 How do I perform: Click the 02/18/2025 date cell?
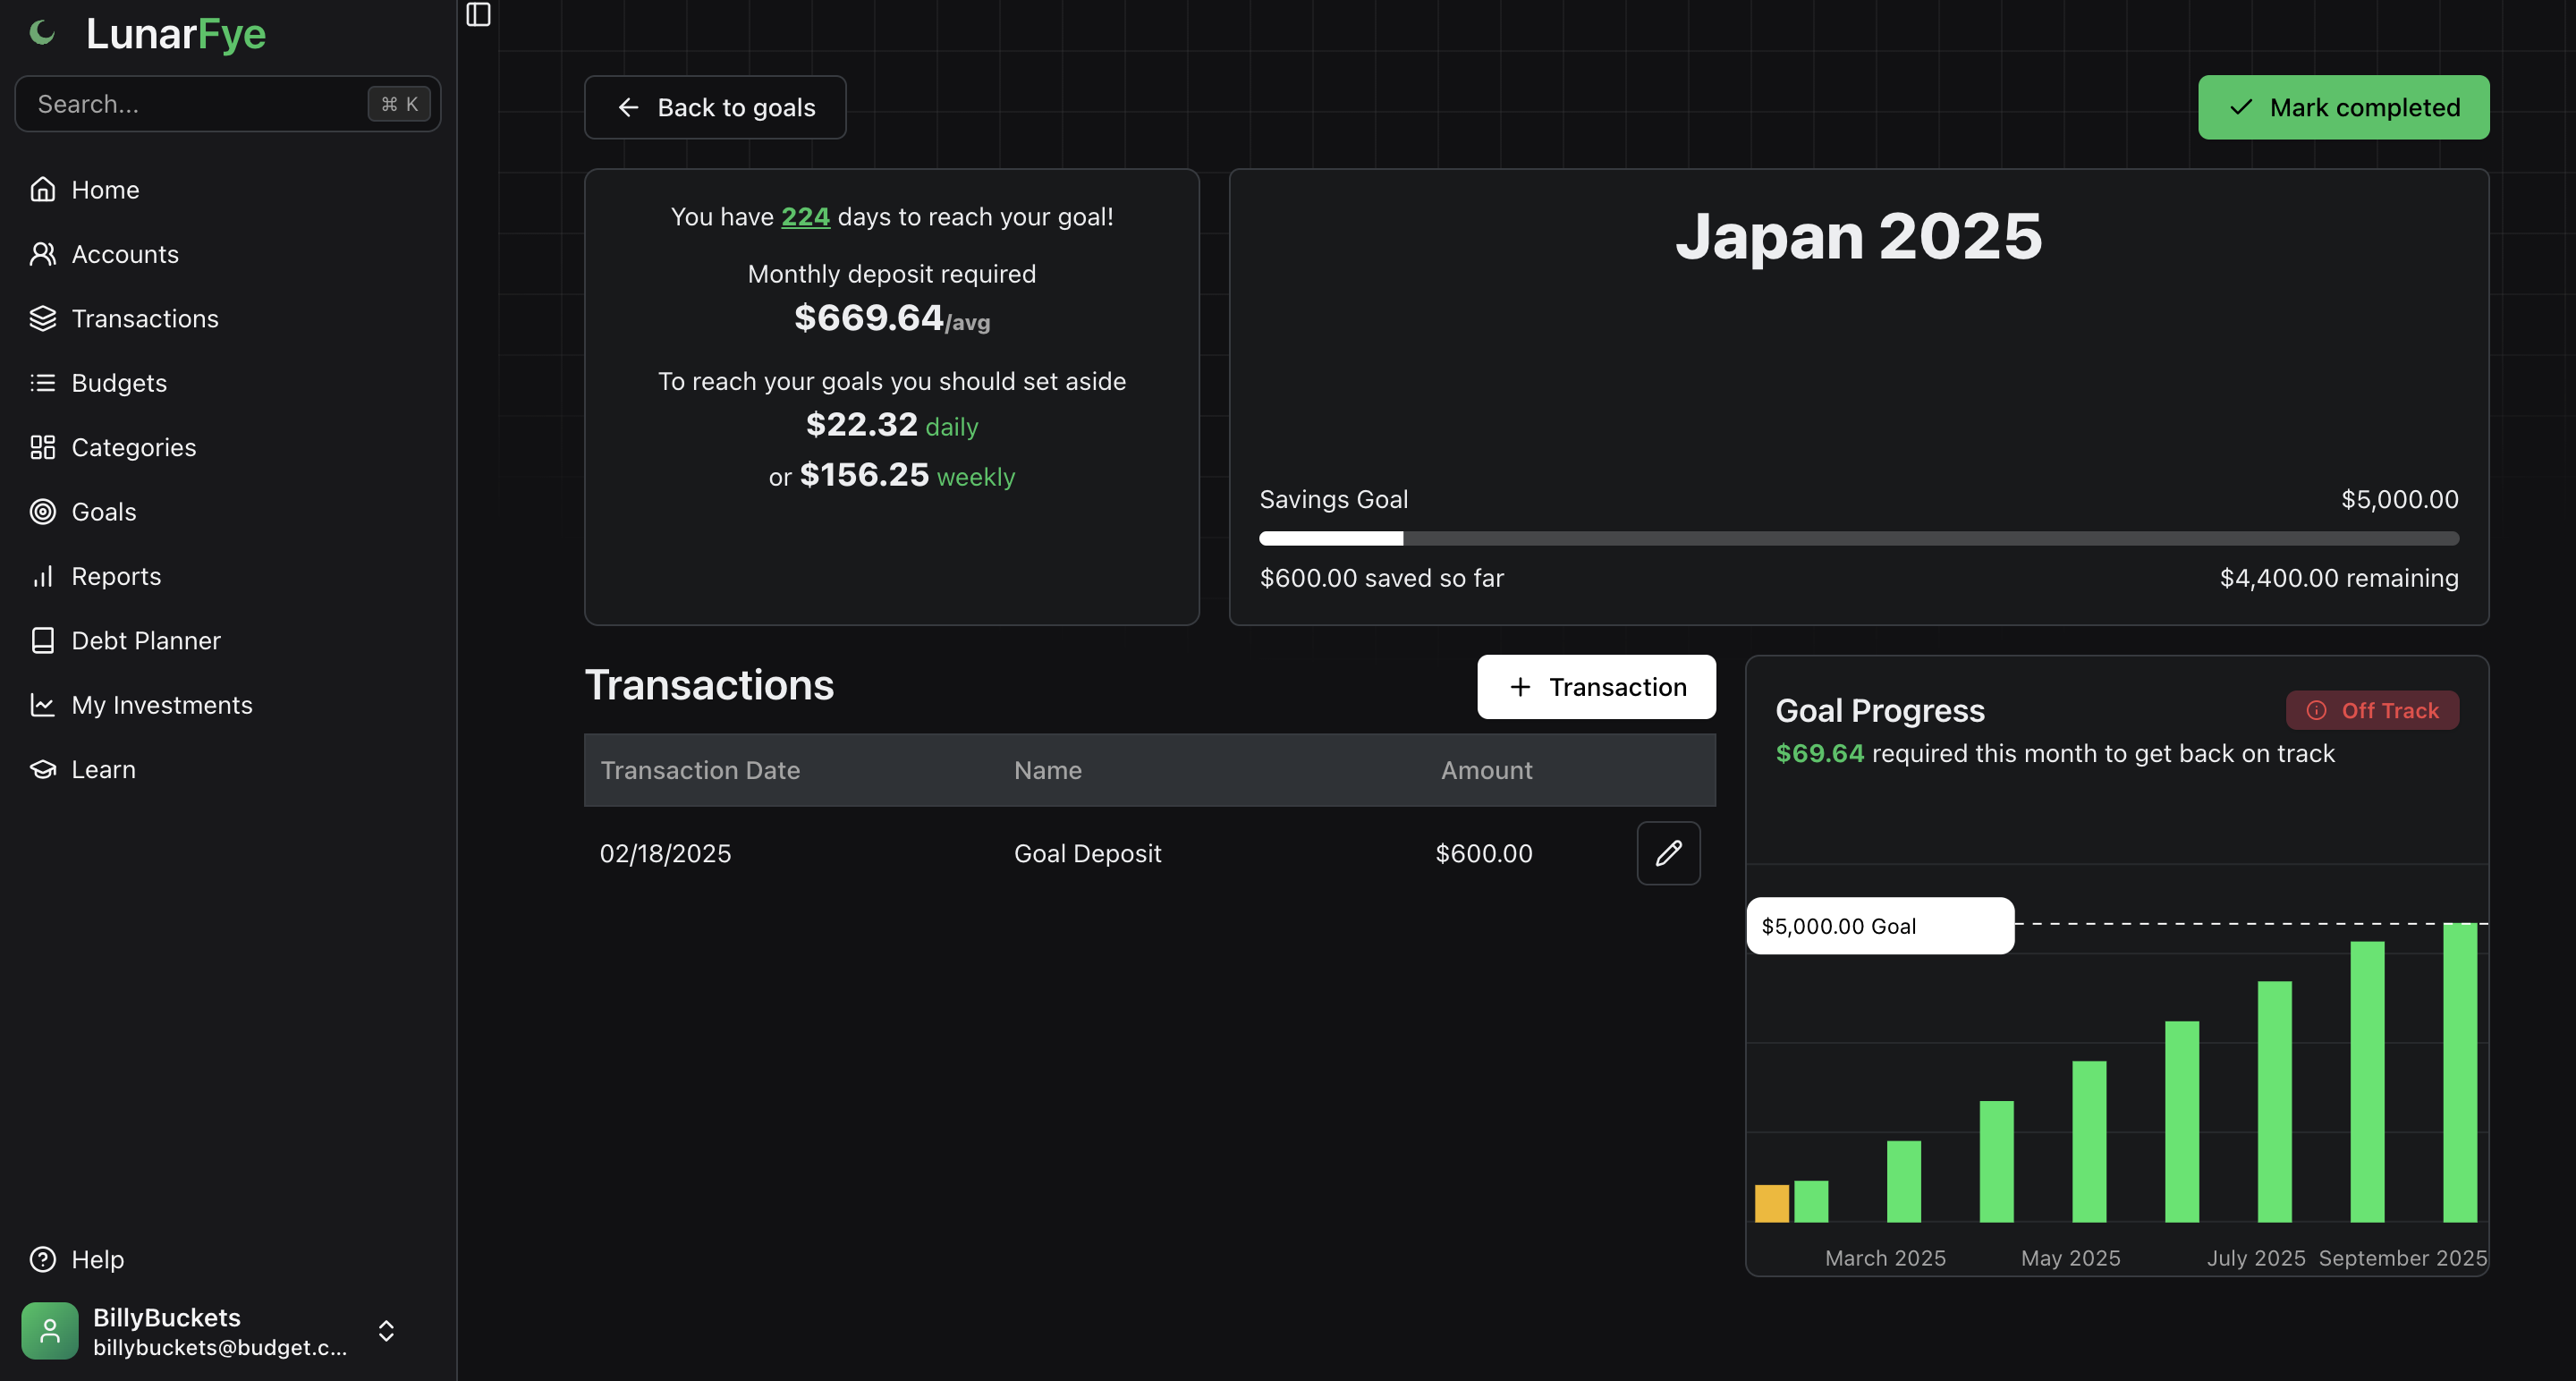tap(665, 853)
